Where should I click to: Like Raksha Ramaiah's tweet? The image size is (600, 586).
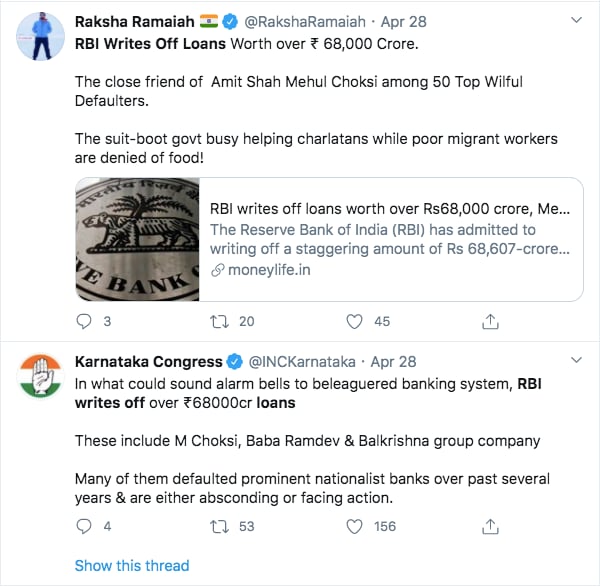pos(354,322)
